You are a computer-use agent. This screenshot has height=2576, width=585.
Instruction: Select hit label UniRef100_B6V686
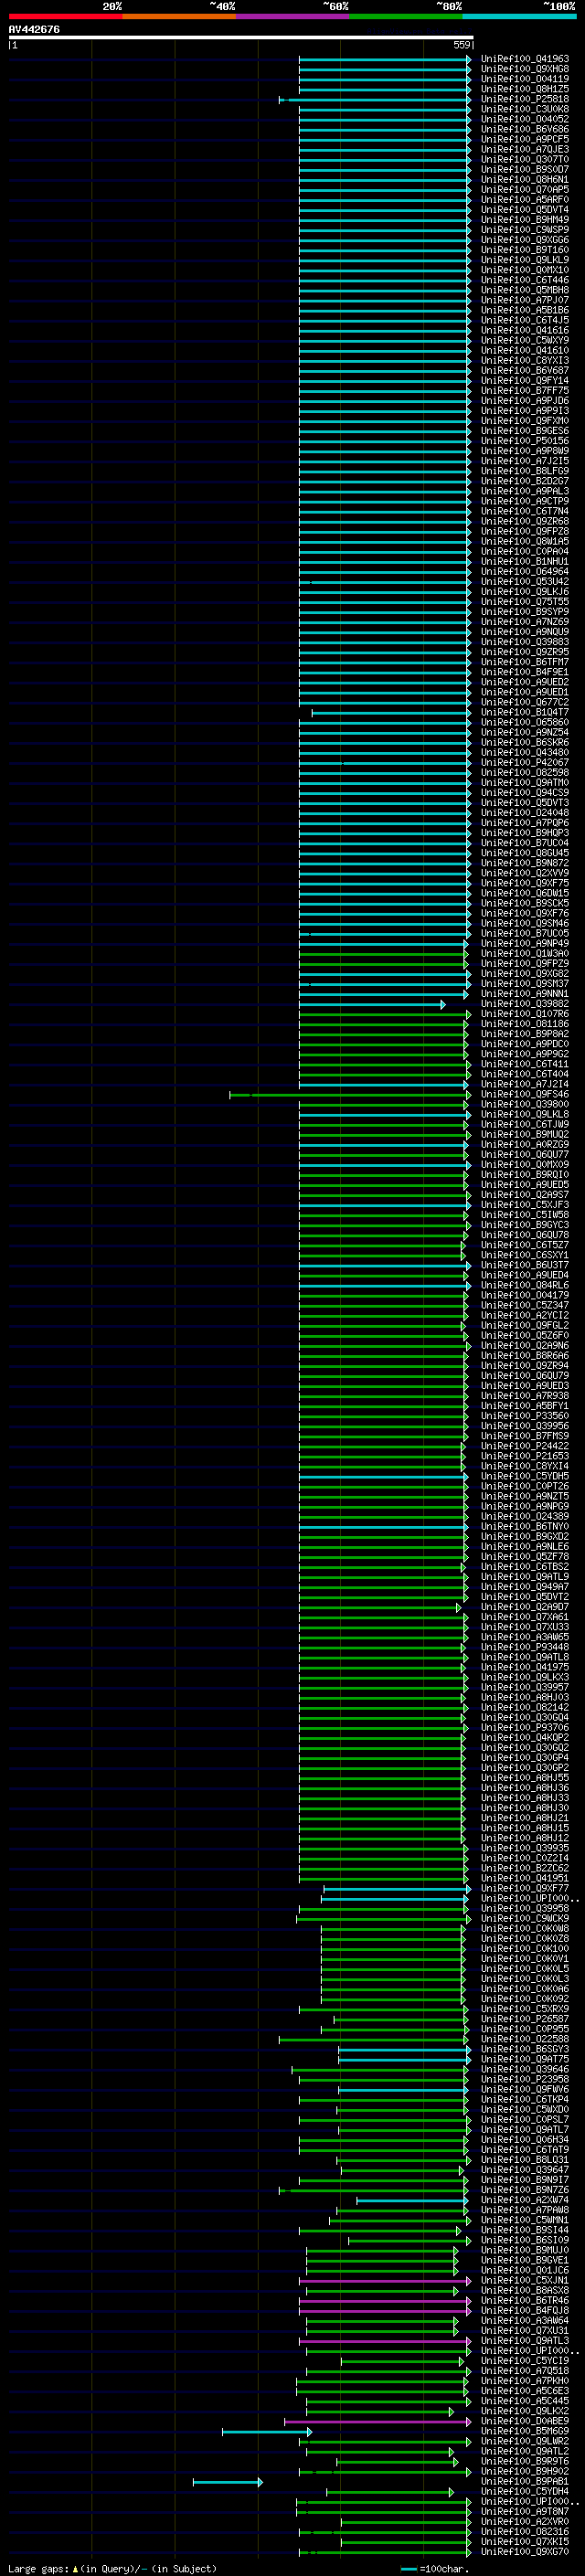(524, 129)
